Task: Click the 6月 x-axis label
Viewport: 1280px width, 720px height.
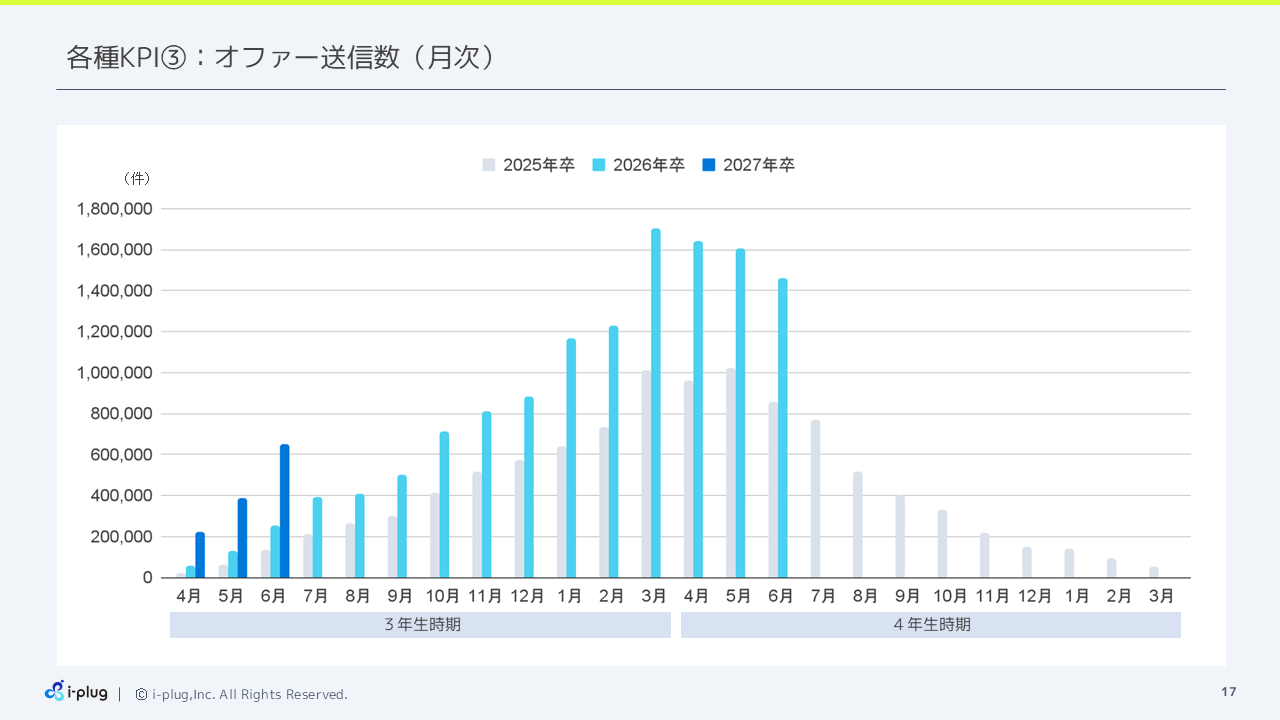Action: pyautogui.click(x=272, y=595)
